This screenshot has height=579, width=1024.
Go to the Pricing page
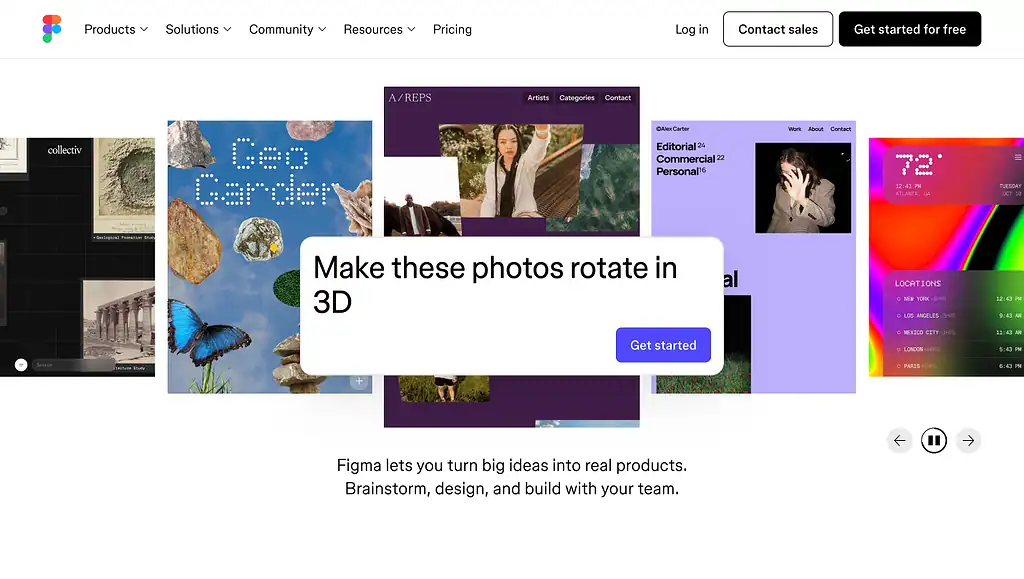coord(452,29)
